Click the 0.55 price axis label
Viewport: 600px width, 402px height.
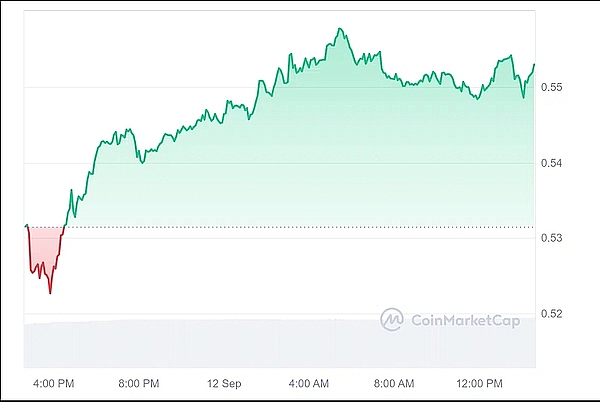[x=551, y=87]
